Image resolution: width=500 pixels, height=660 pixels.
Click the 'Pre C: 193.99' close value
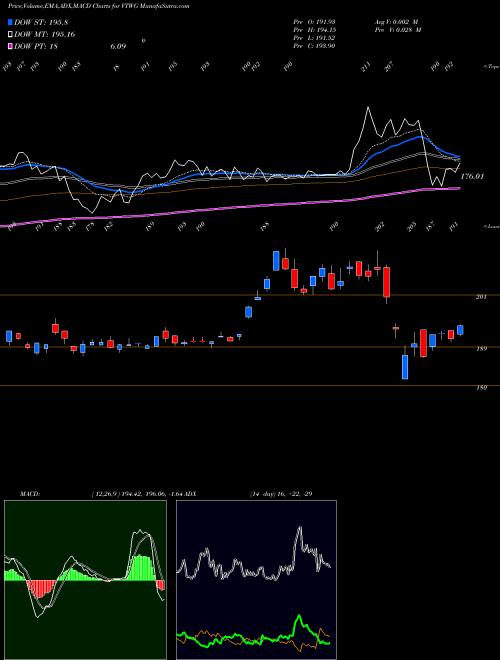314,46
